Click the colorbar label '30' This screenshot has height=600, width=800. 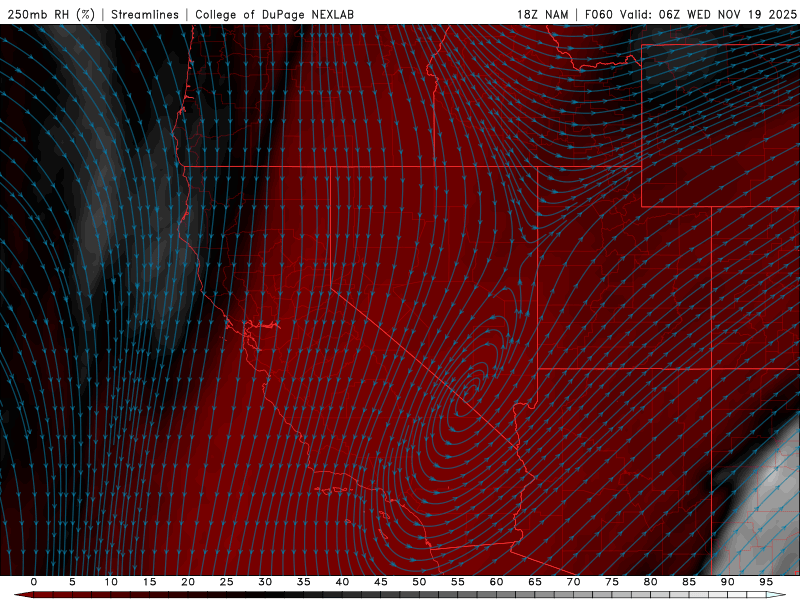(265, 582)
